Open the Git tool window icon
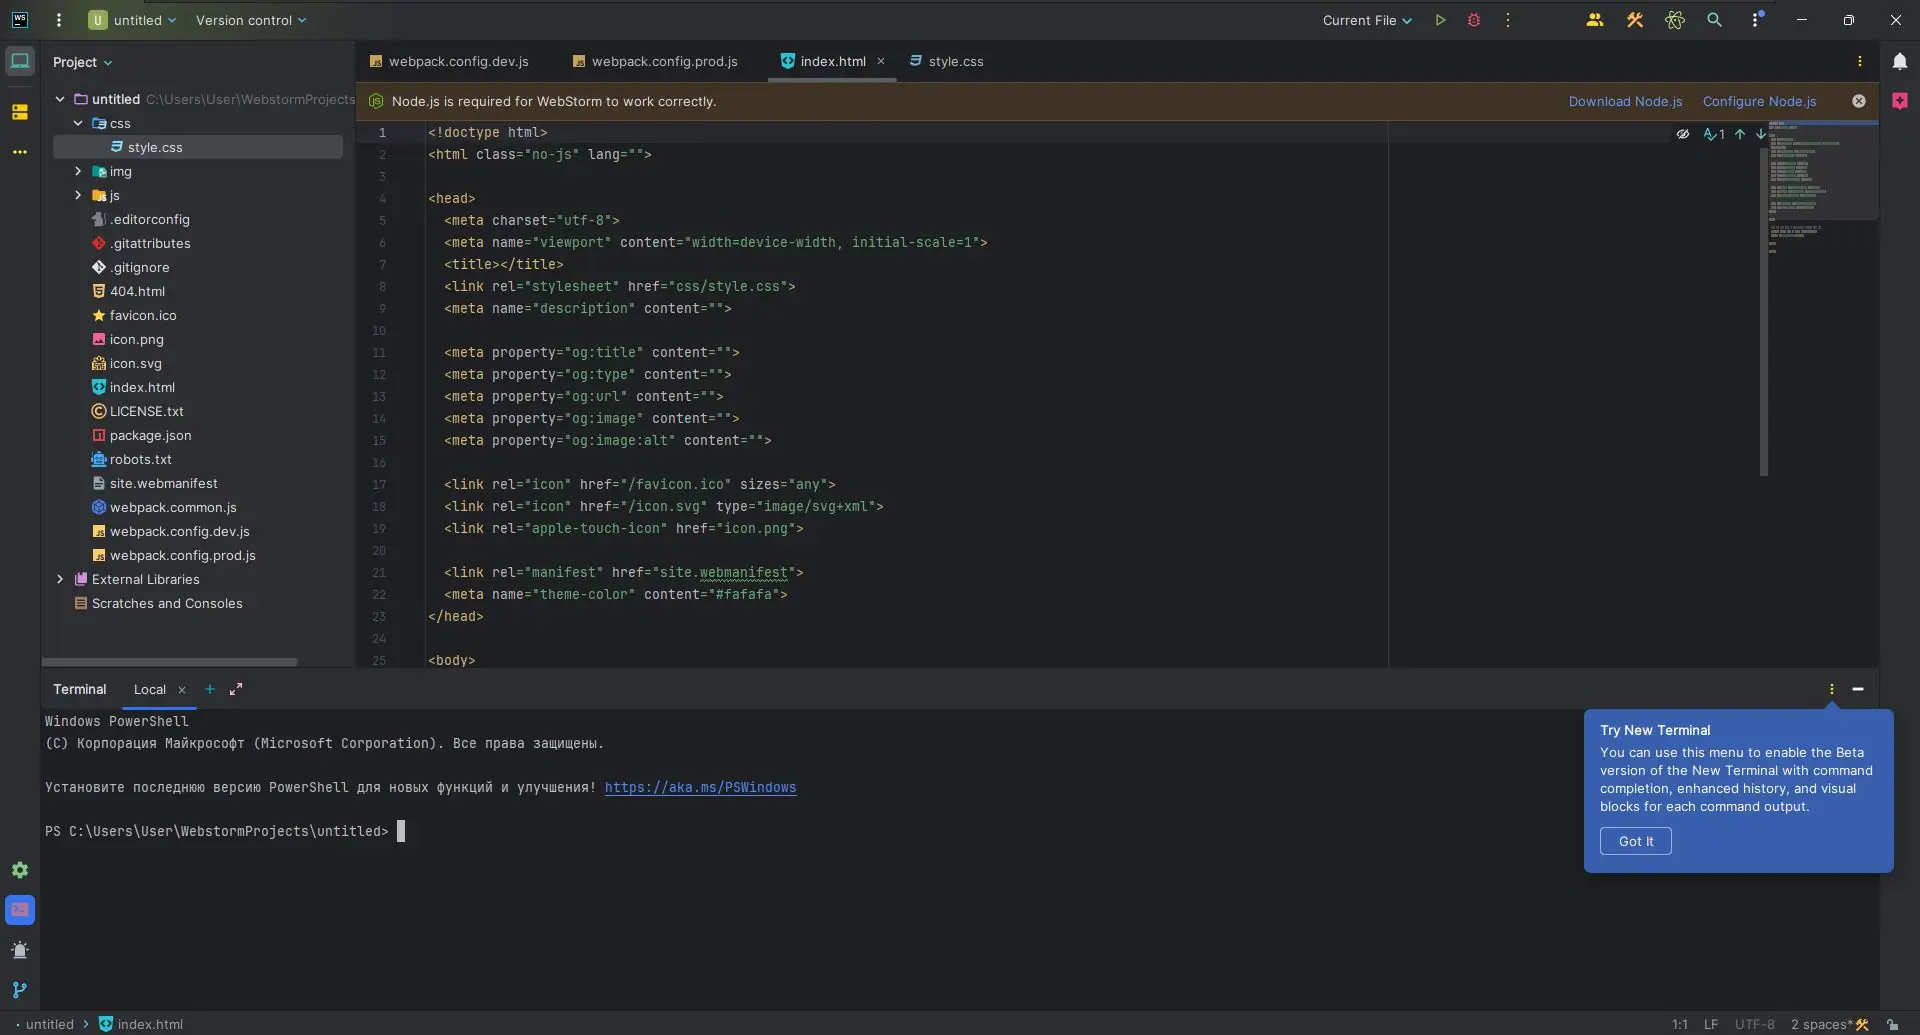 click(20, 990)
